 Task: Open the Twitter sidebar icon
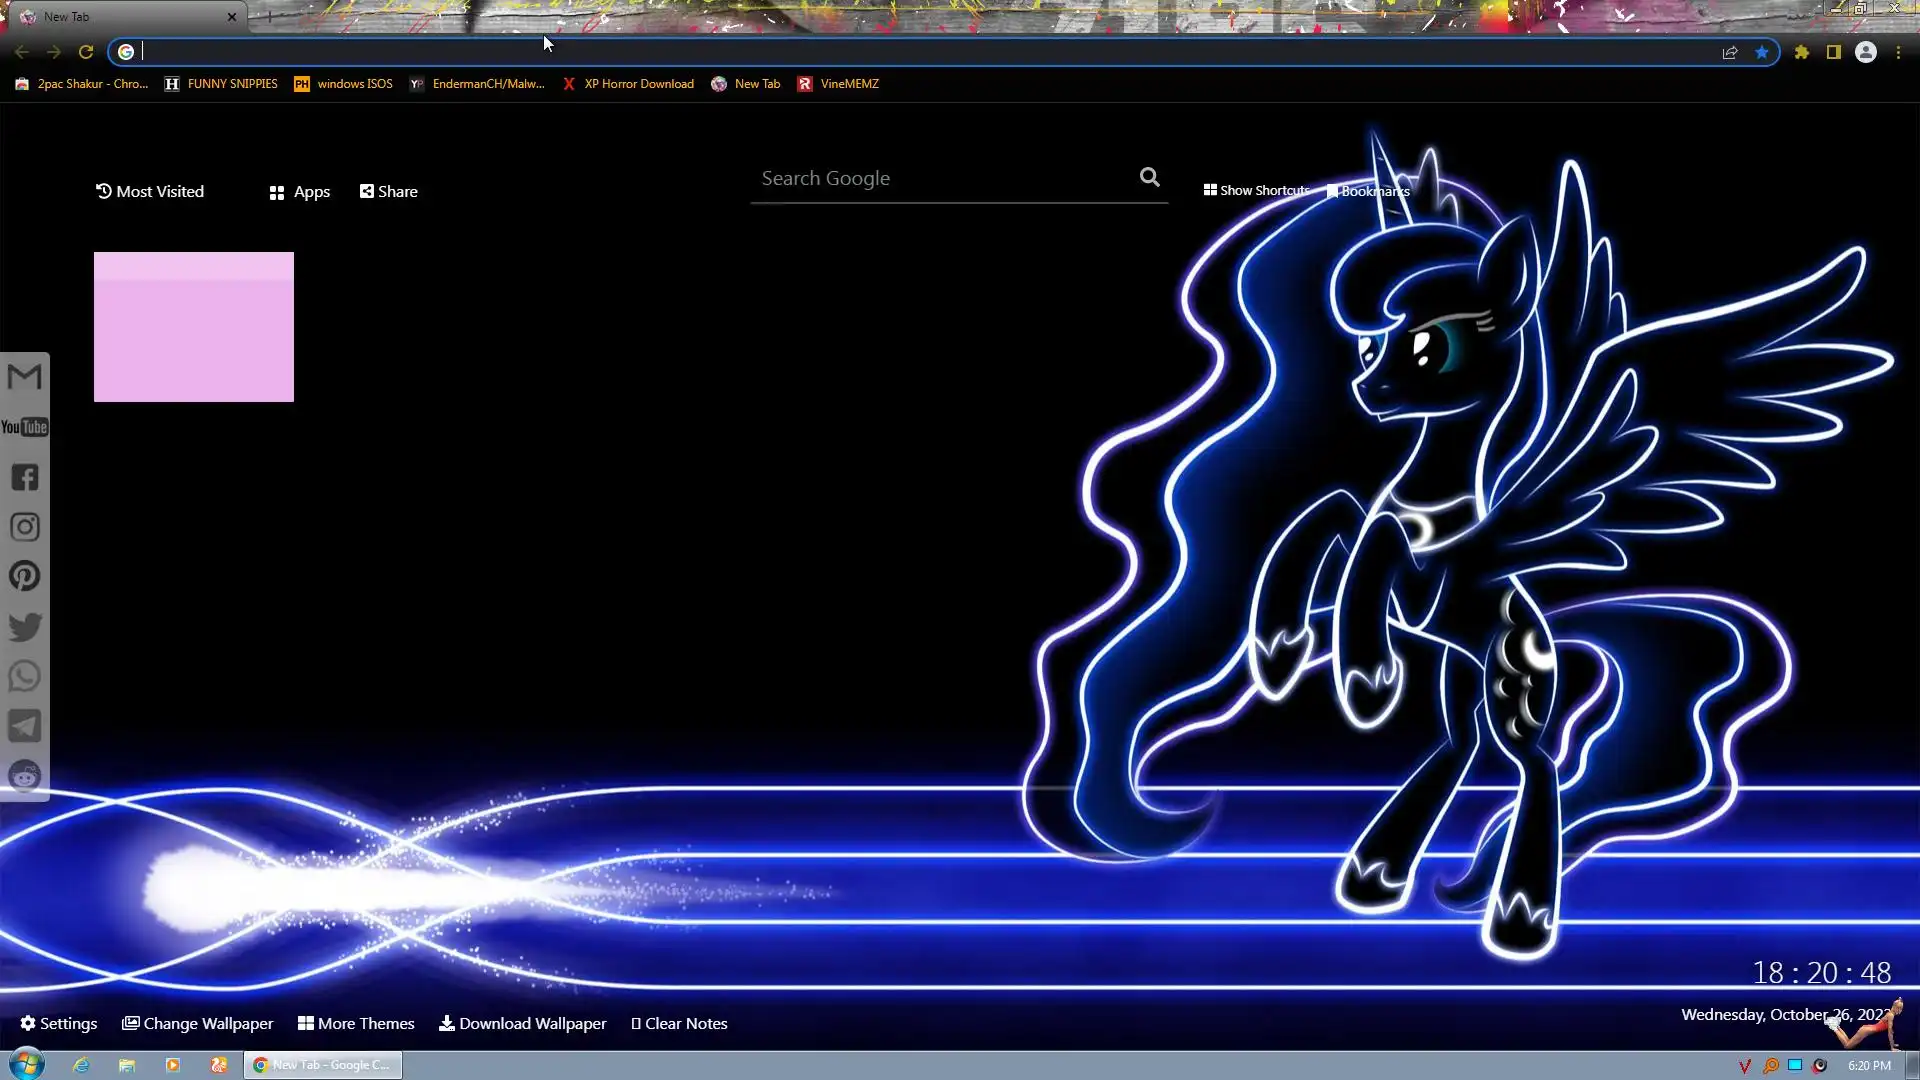tap(25, 627)
